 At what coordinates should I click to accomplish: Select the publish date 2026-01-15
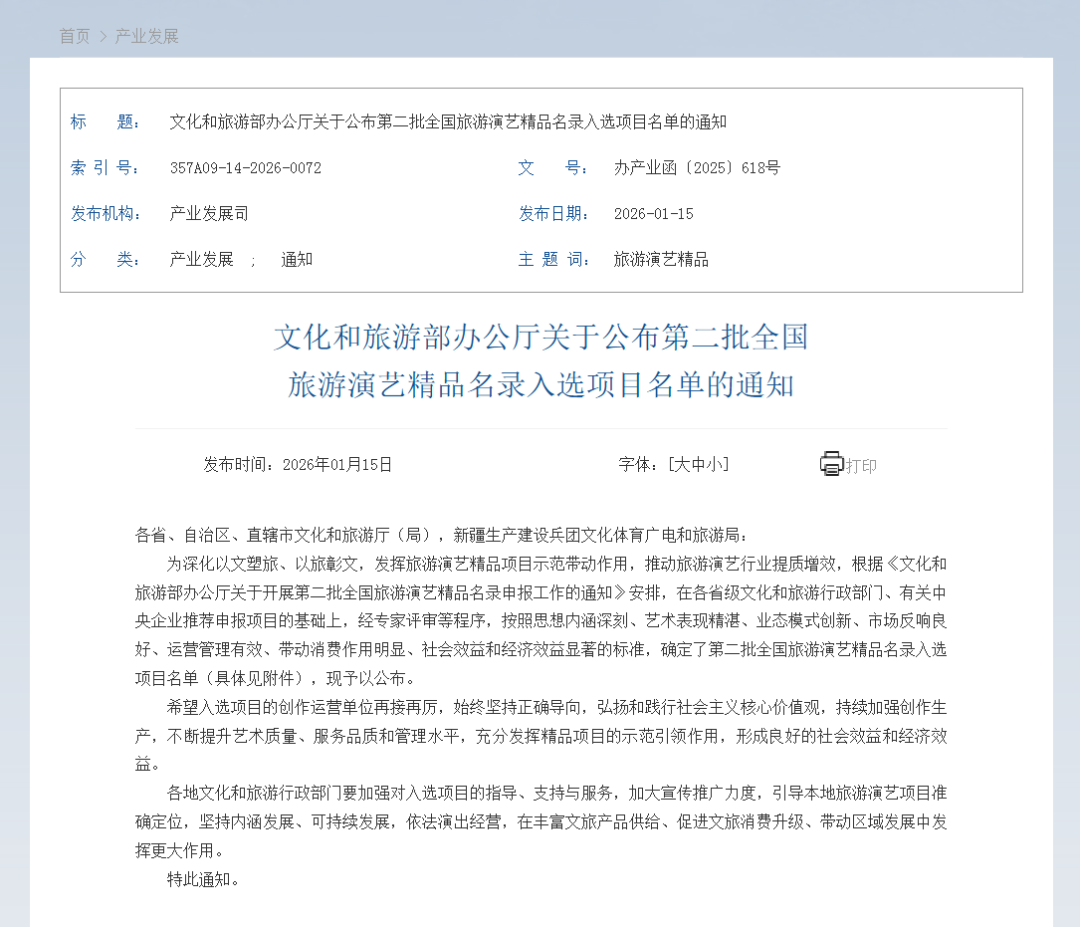tap(653, 213)
